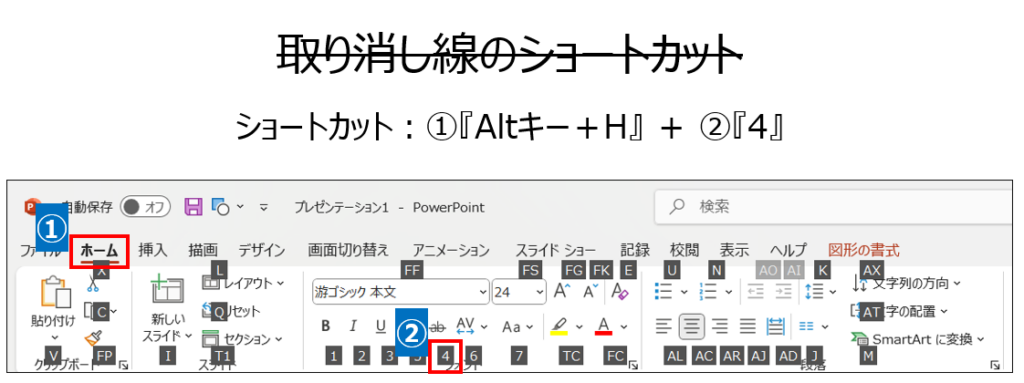Open the 描画 tab
This screenshot has height=383, width=1024.
(203, 250)
